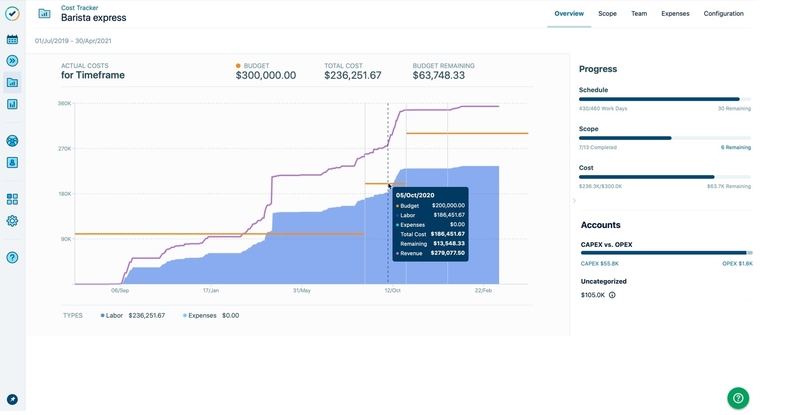Open the bar chart reports sidebar icon
This screenshot has height=415, width=800.
pos(12,104)
